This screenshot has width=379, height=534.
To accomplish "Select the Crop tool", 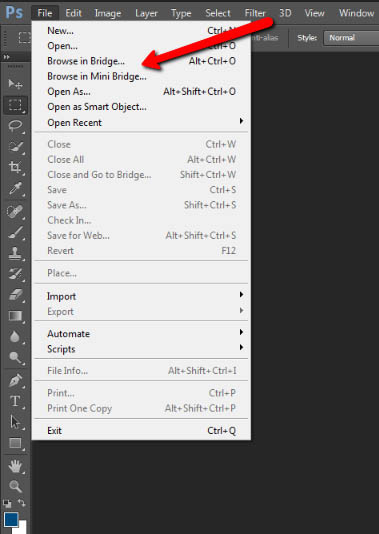I will (x=15, y=167).
